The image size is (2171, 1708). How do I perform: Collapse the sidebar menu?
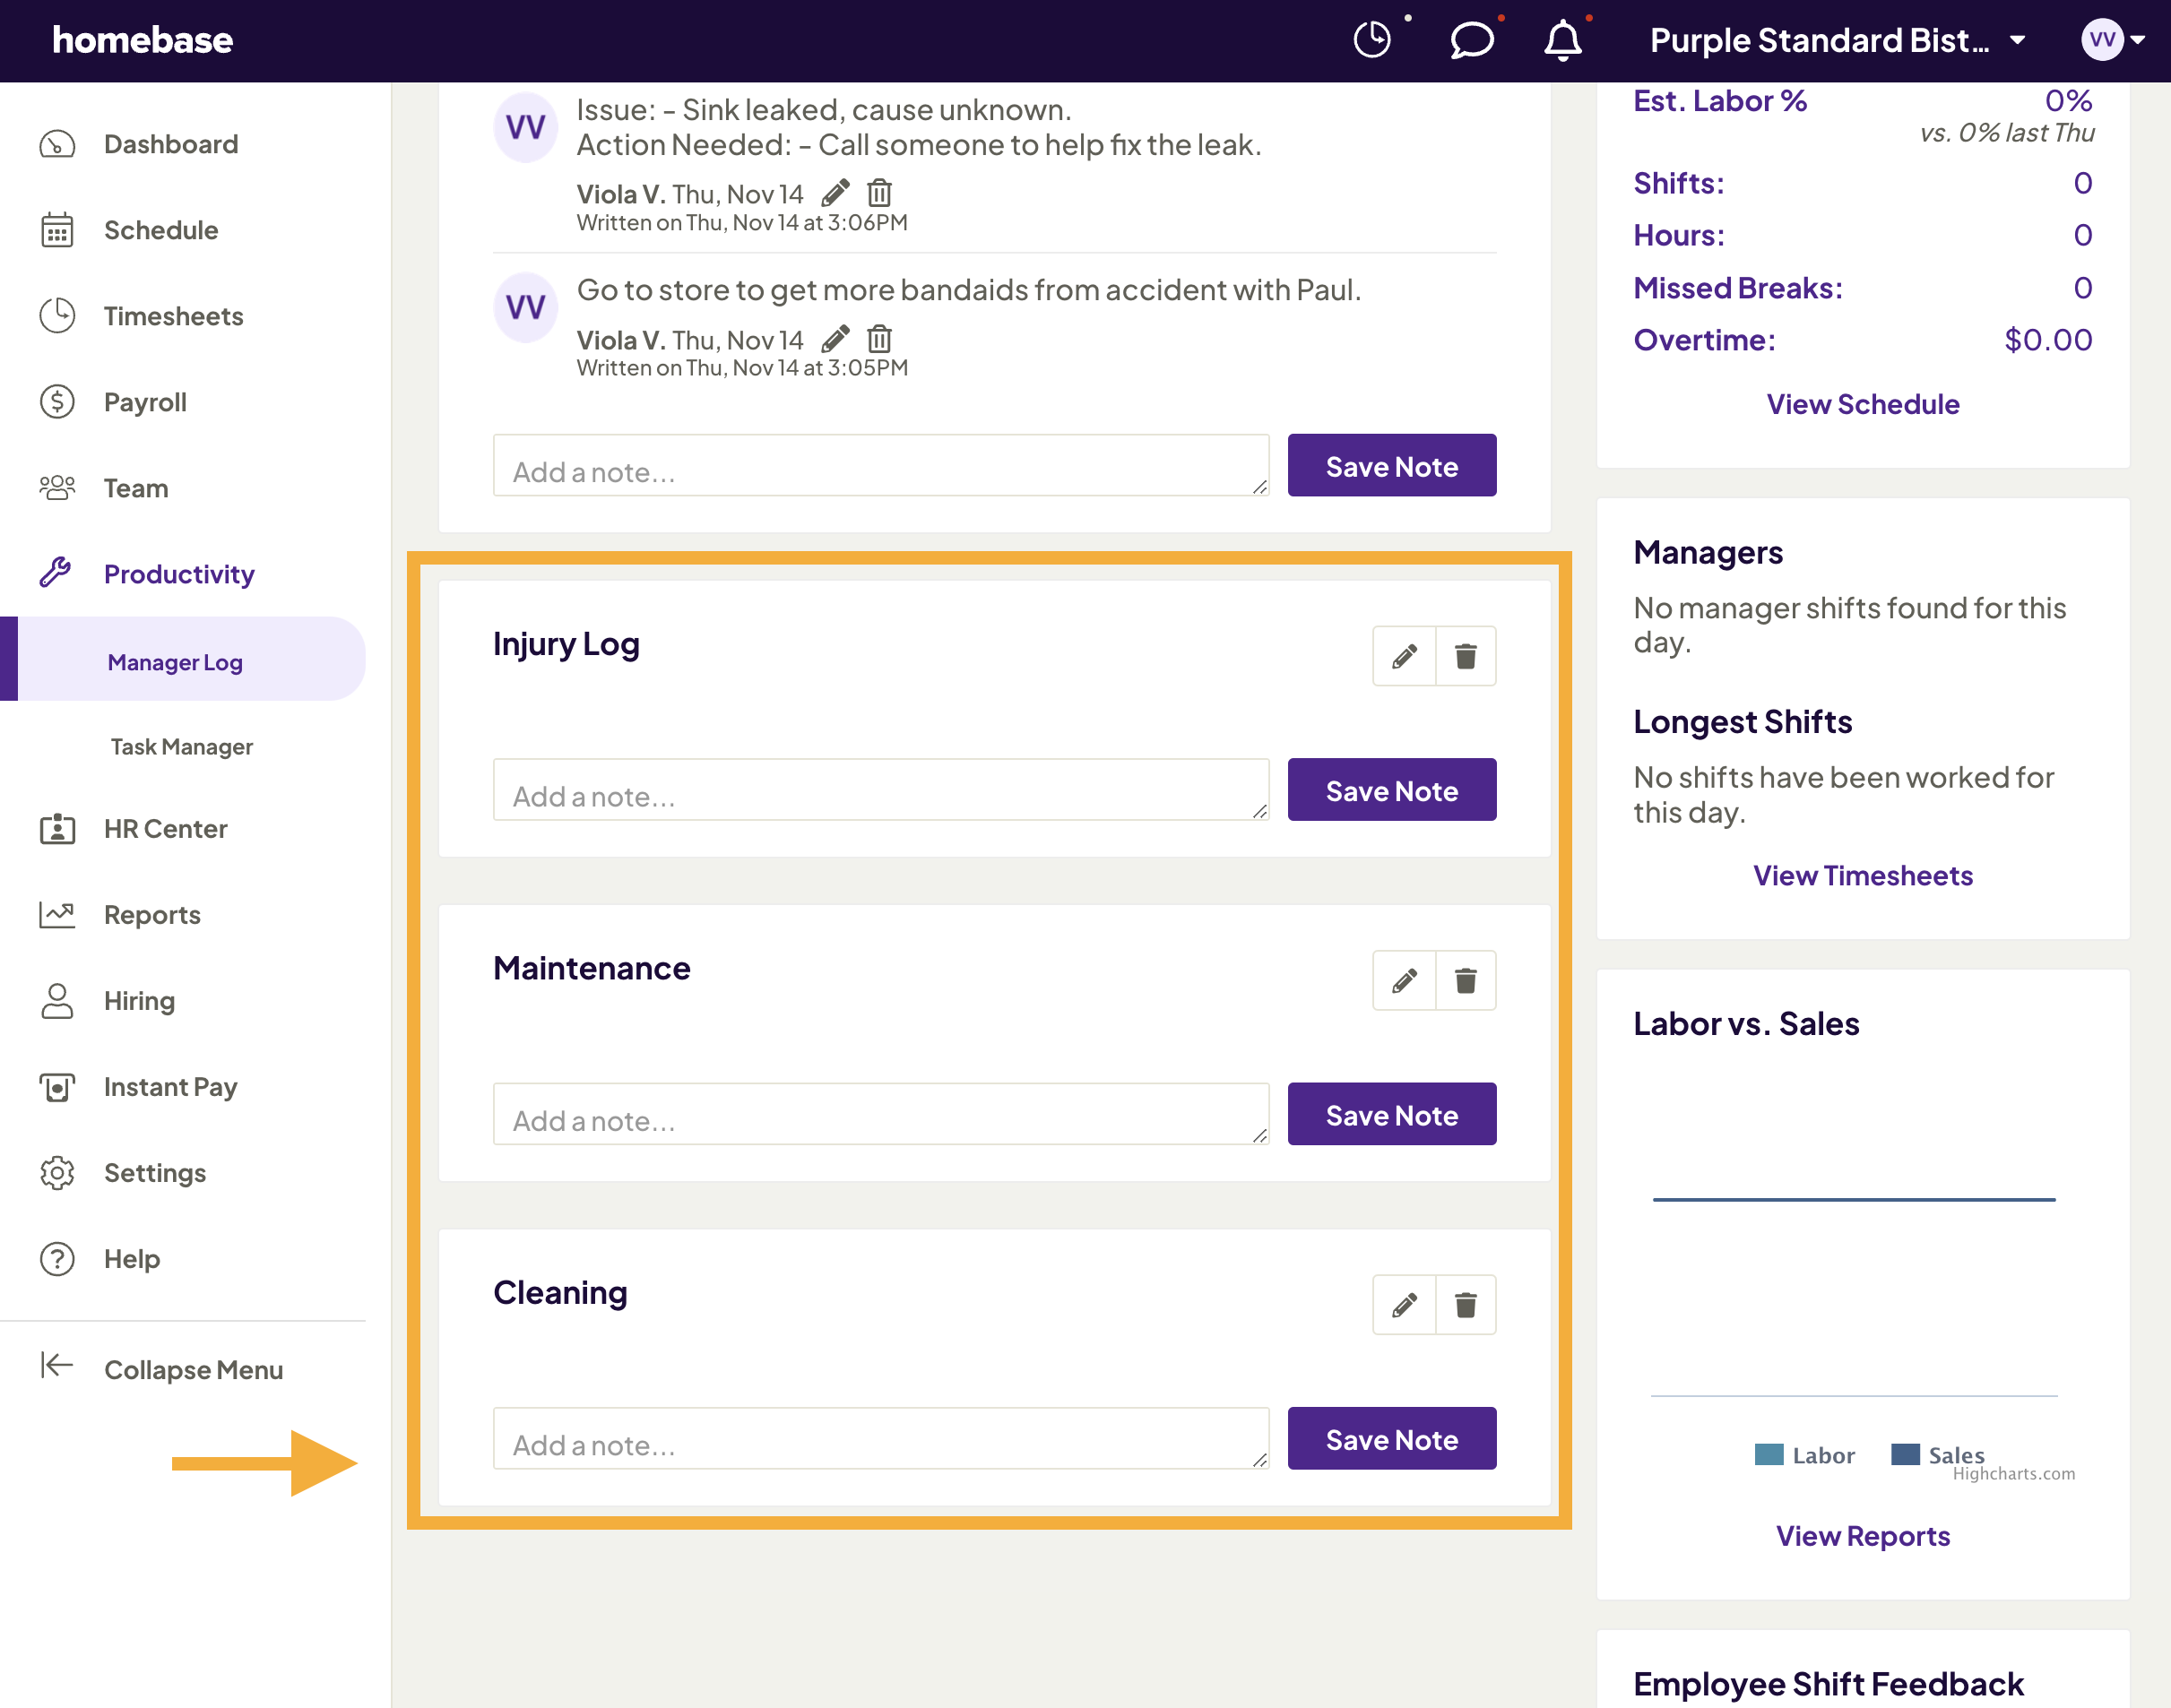pos(162,1369)
